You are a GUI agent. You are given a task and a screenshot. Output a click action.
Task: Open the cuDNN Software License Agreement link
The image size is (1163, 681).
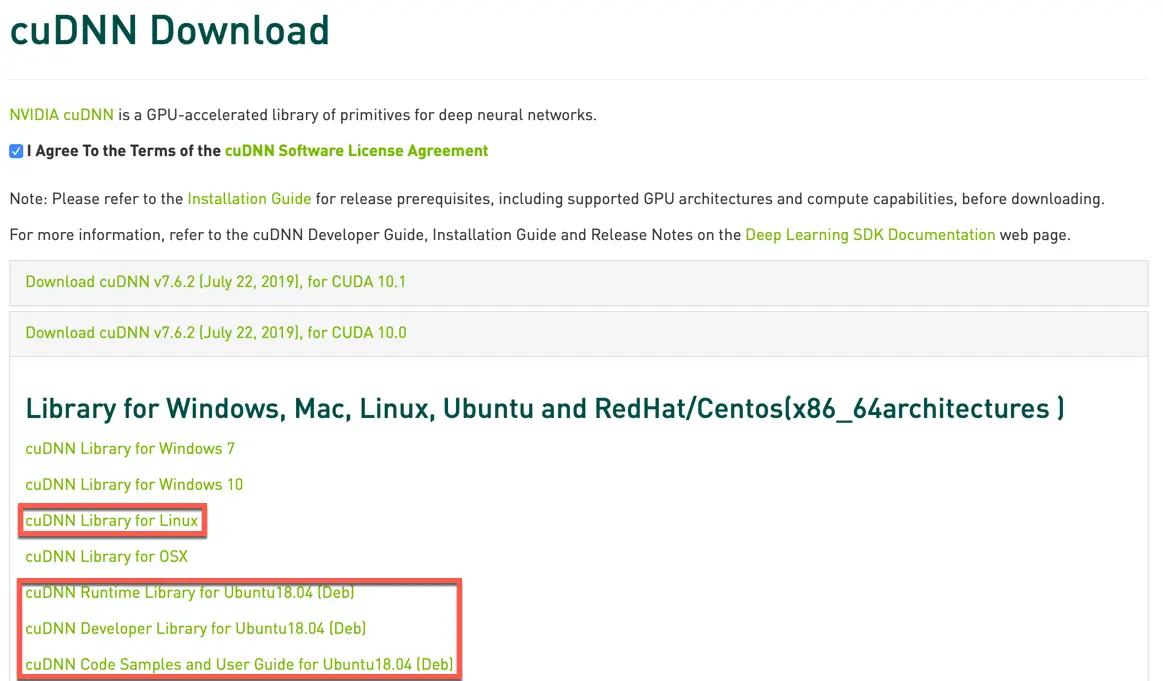pyautogui.click(x=356, y=151)
